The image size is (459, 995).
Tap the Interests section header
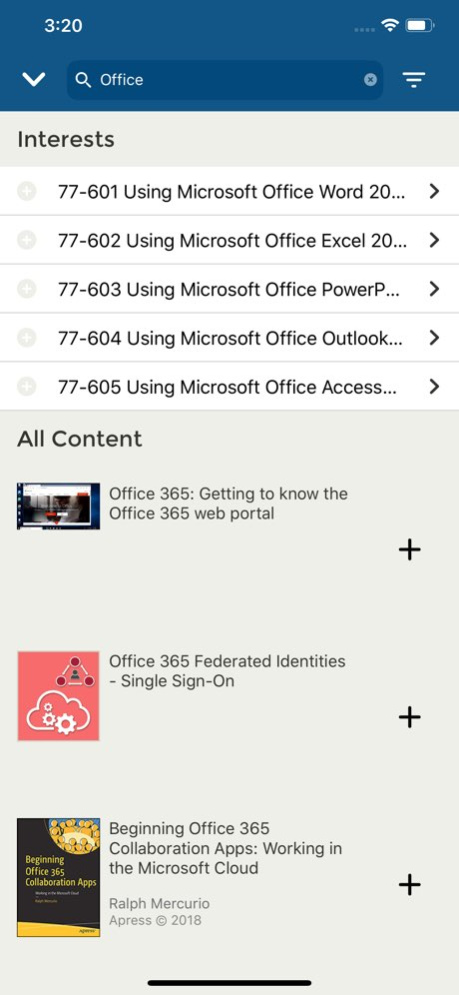point(66,140)
